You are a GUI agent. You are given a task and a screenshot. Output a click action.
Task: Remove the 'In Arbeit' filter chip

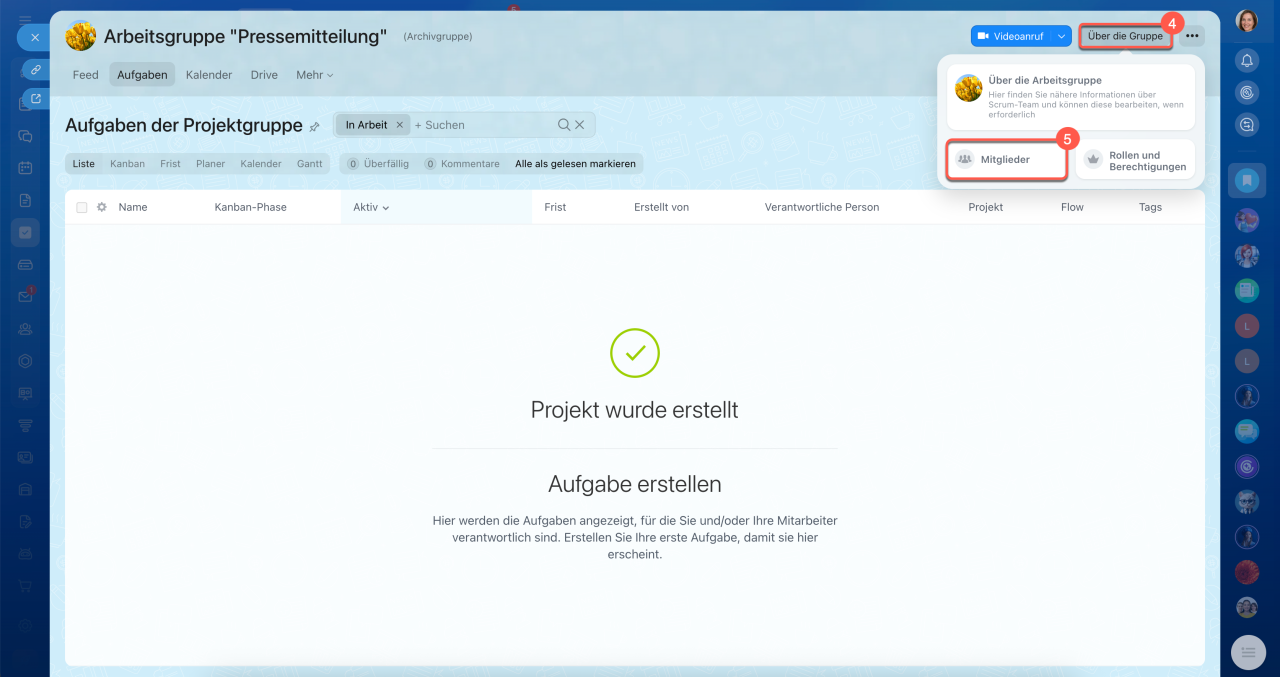point(399,125)
